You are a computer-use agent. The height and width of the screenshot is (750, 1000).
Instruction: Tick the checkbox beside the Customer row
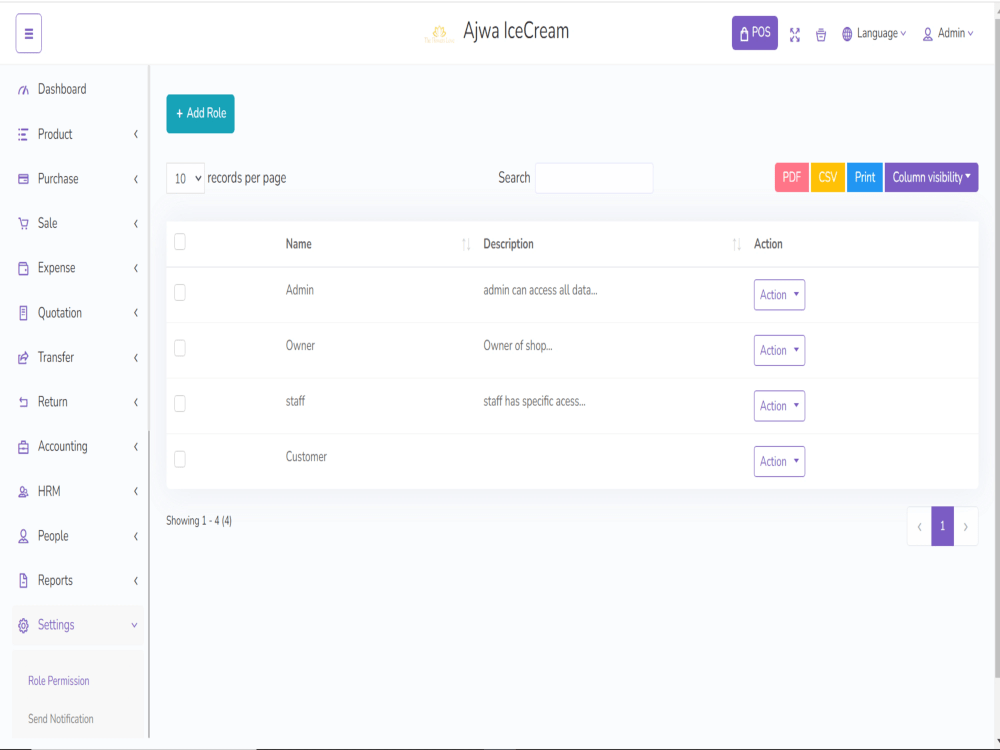click(181, 459)
